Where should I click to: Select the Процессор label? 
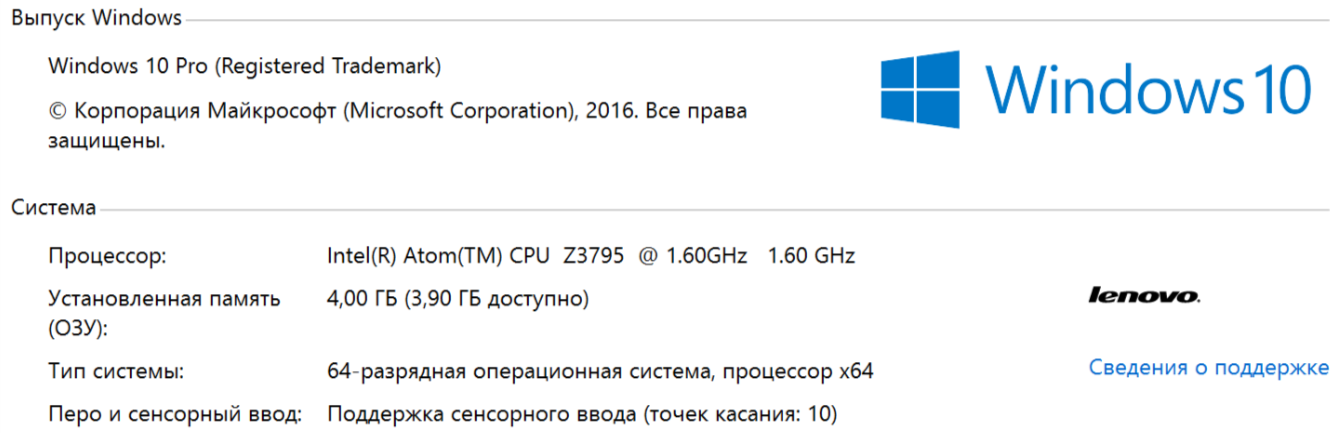point(107,256)
